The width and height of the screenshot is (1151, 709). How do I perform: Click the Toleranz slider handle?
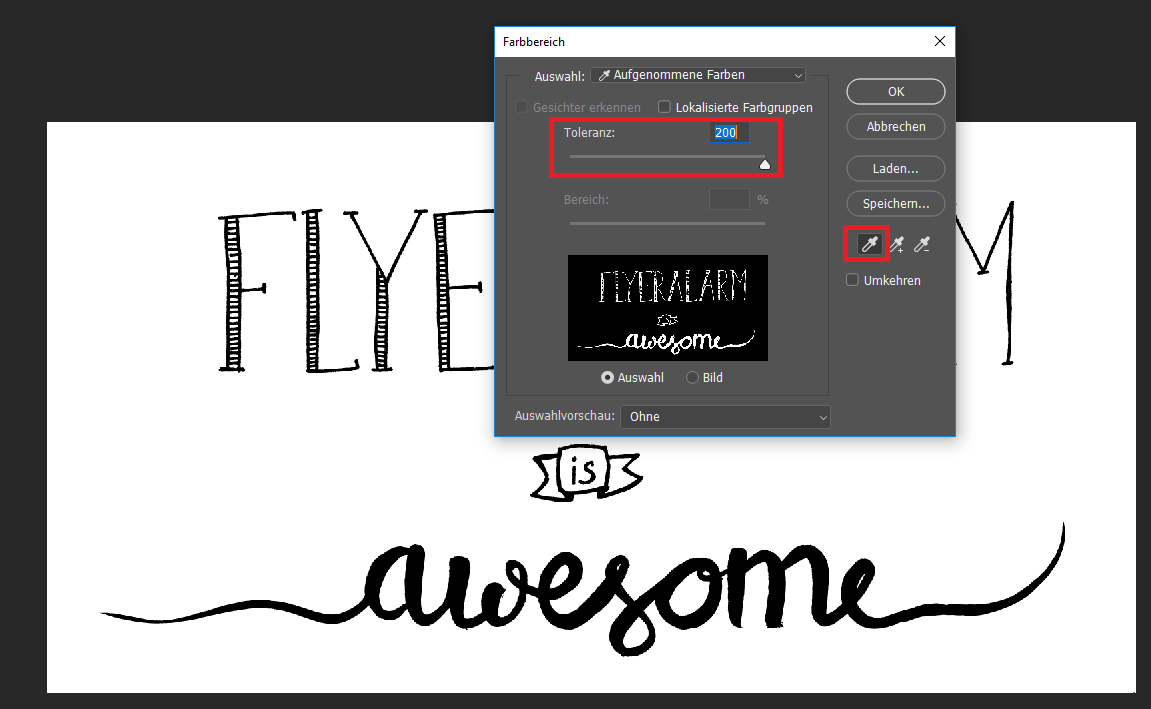[765, 165]
